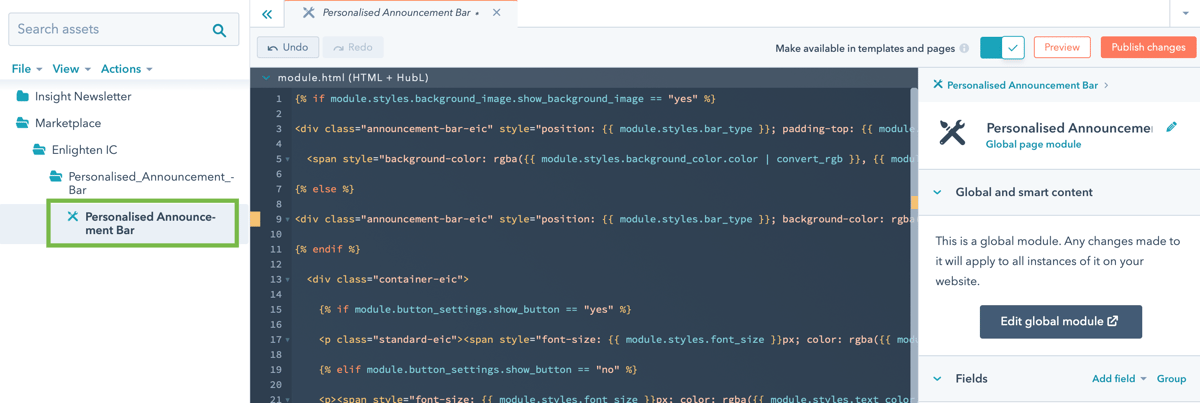
Task: Toggle make available in templates and pages
Action: (1002, 47)
